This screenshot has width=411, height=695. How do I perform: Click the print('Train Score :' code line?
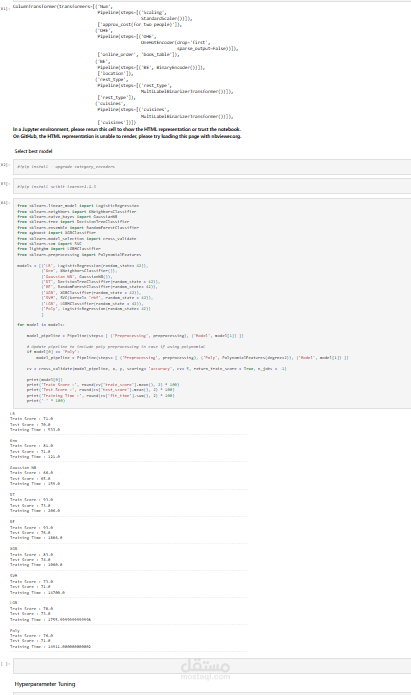click(x=103, y=384)
